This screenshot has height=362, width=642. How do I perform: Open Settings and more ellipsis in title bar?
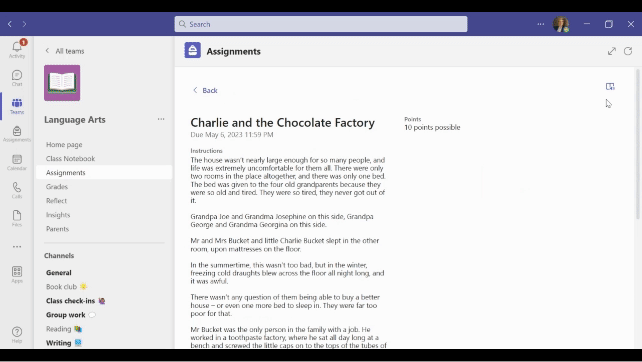point(541,24)
